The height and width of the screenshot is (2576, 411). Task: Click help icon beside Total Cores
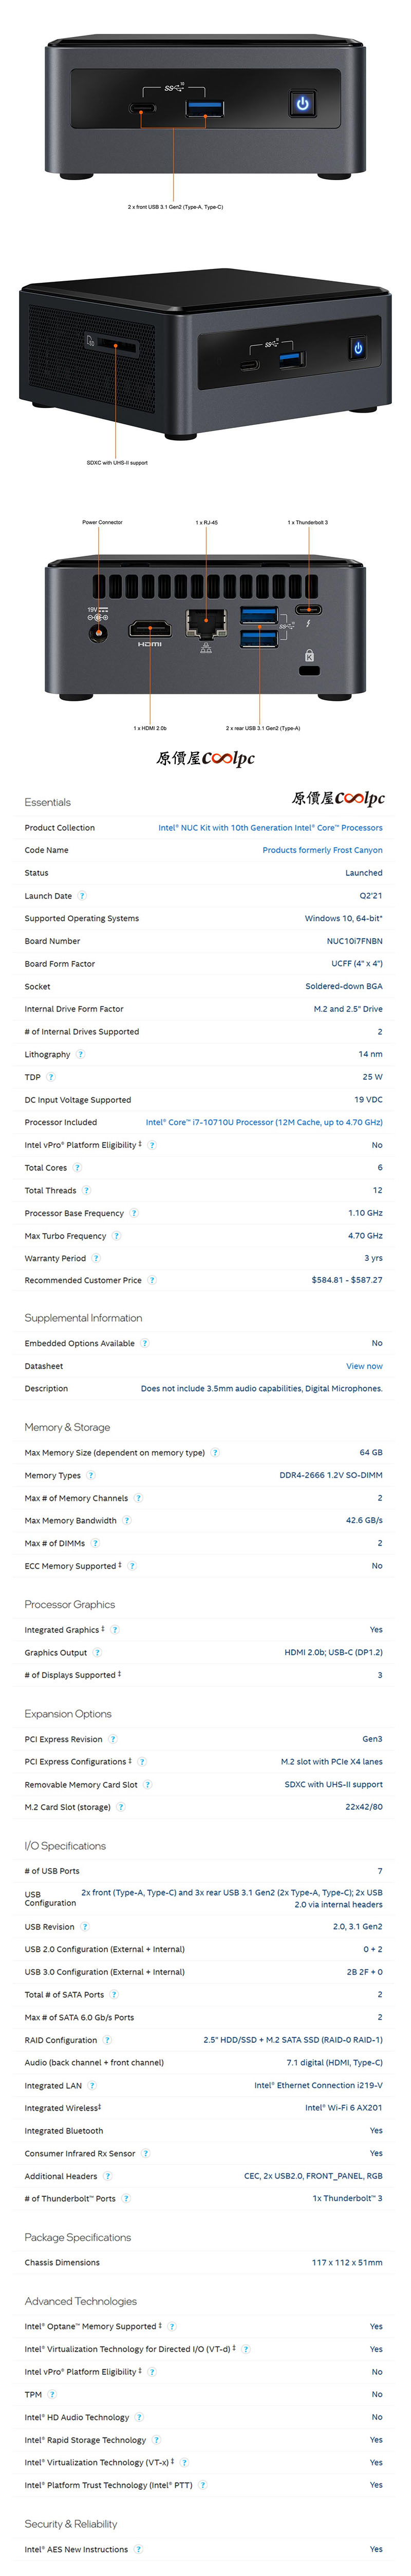pyautogui.click(x=77, y=1167)
